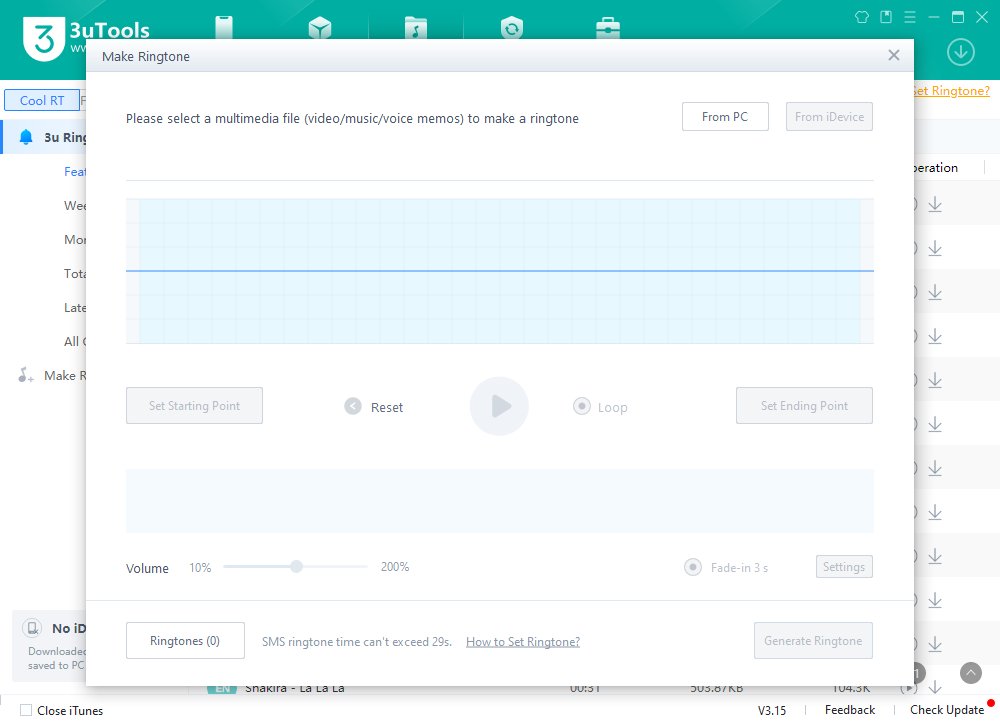The image size is (1000, 725).
Task: Select the Featured sidebar category
Action: point(75,172)
